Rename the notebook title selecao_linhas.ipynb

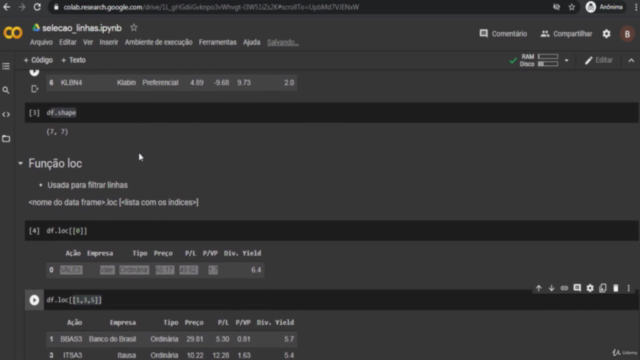pyautogui.click(x=82, y=28)
